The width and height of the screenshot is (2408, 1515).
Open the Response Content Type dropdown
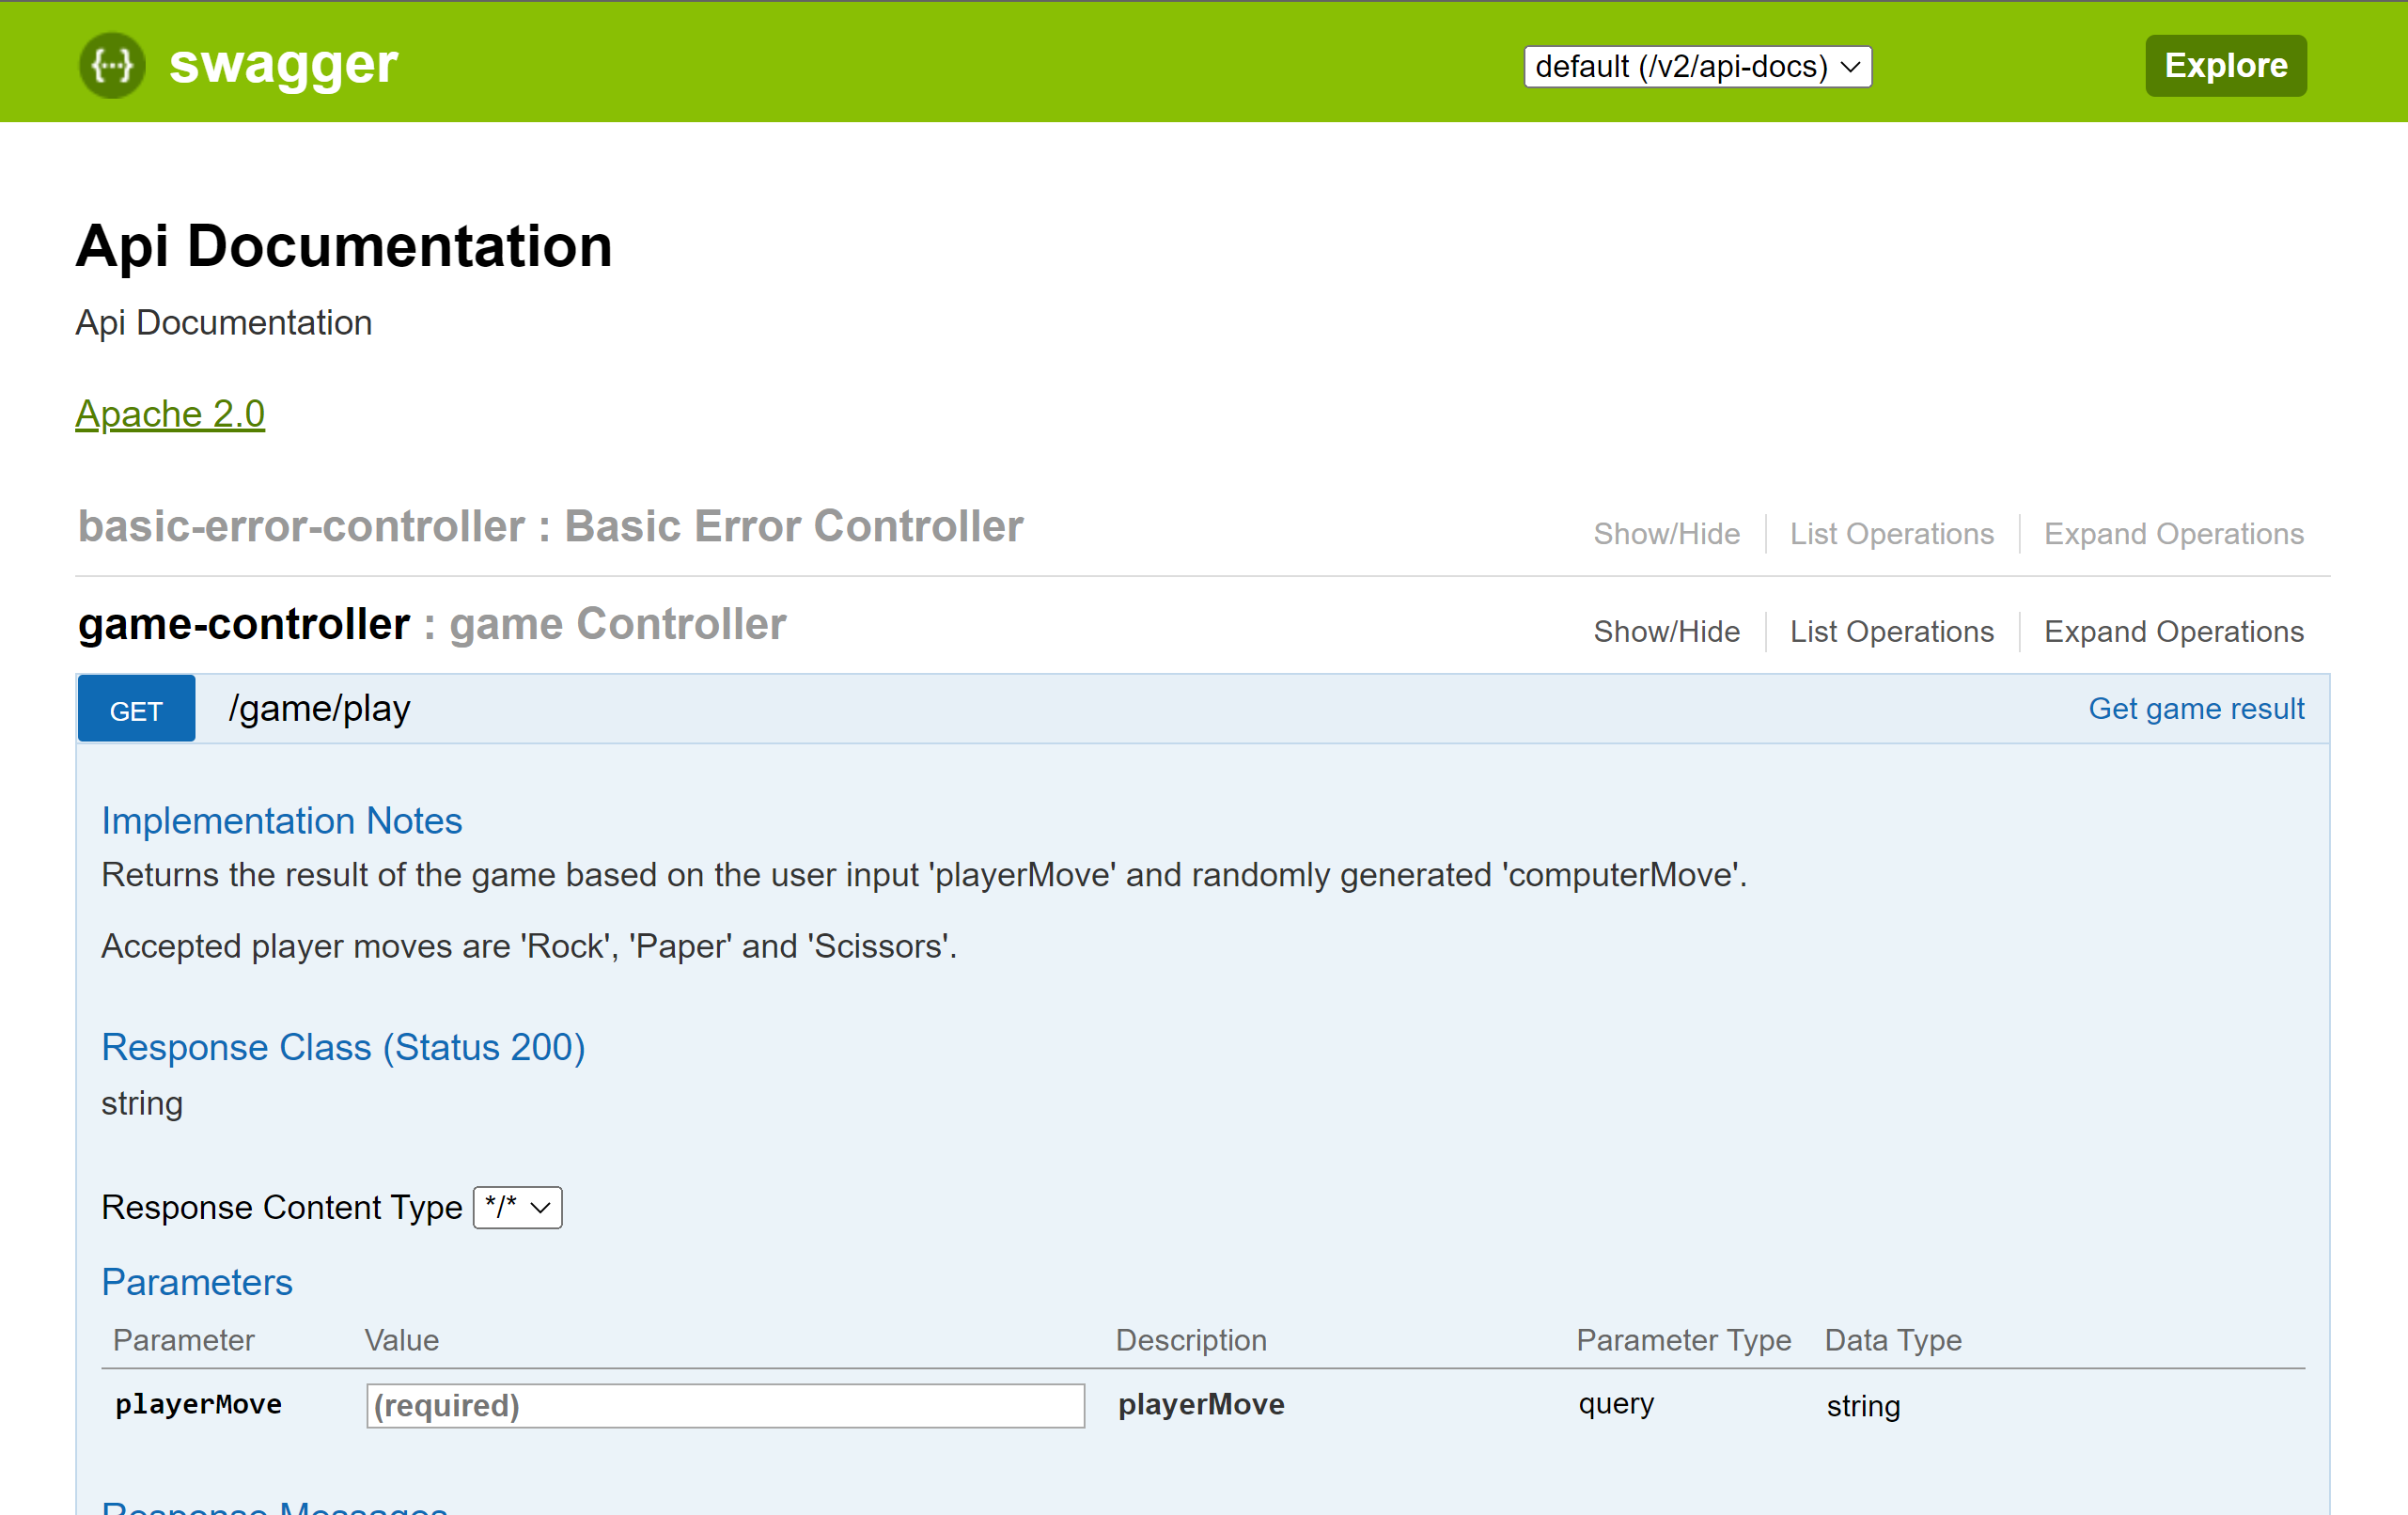pyautogui.click(x=517, y=1207)
